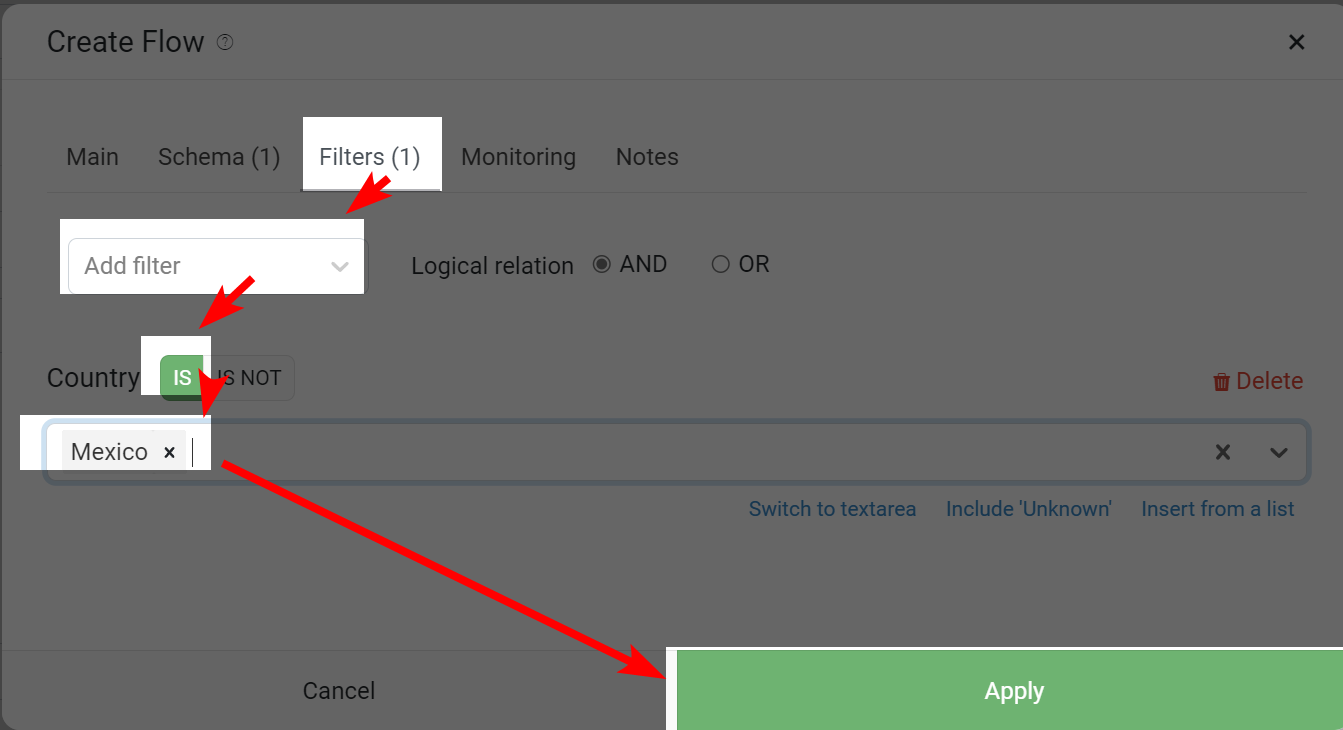The height and width of the screenshot is (730, 1343).
Task: Click the Switch to textarea link
Action: pyautogui.click(x=832, y=509)
